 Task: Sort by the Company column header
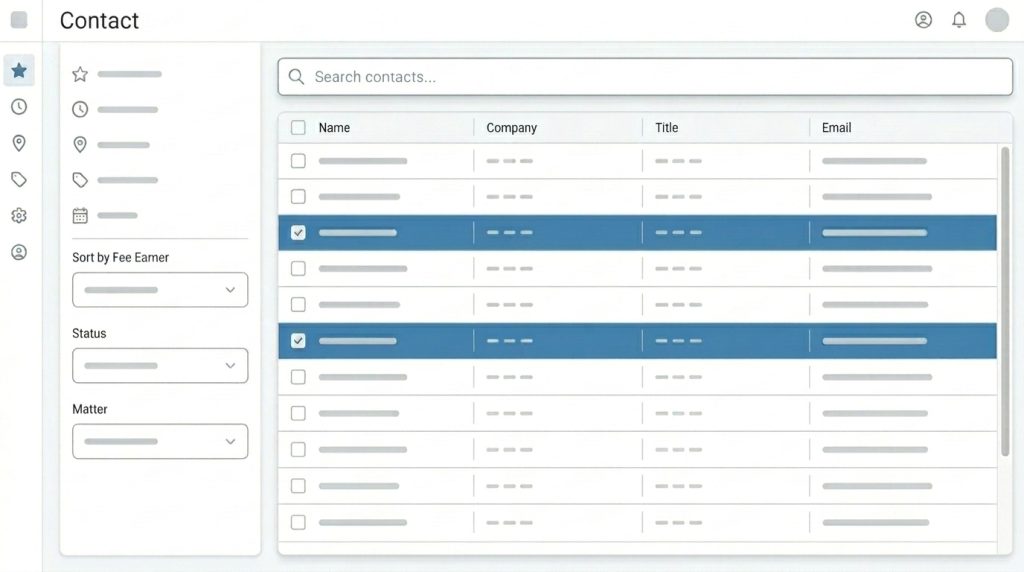point(511,128)
